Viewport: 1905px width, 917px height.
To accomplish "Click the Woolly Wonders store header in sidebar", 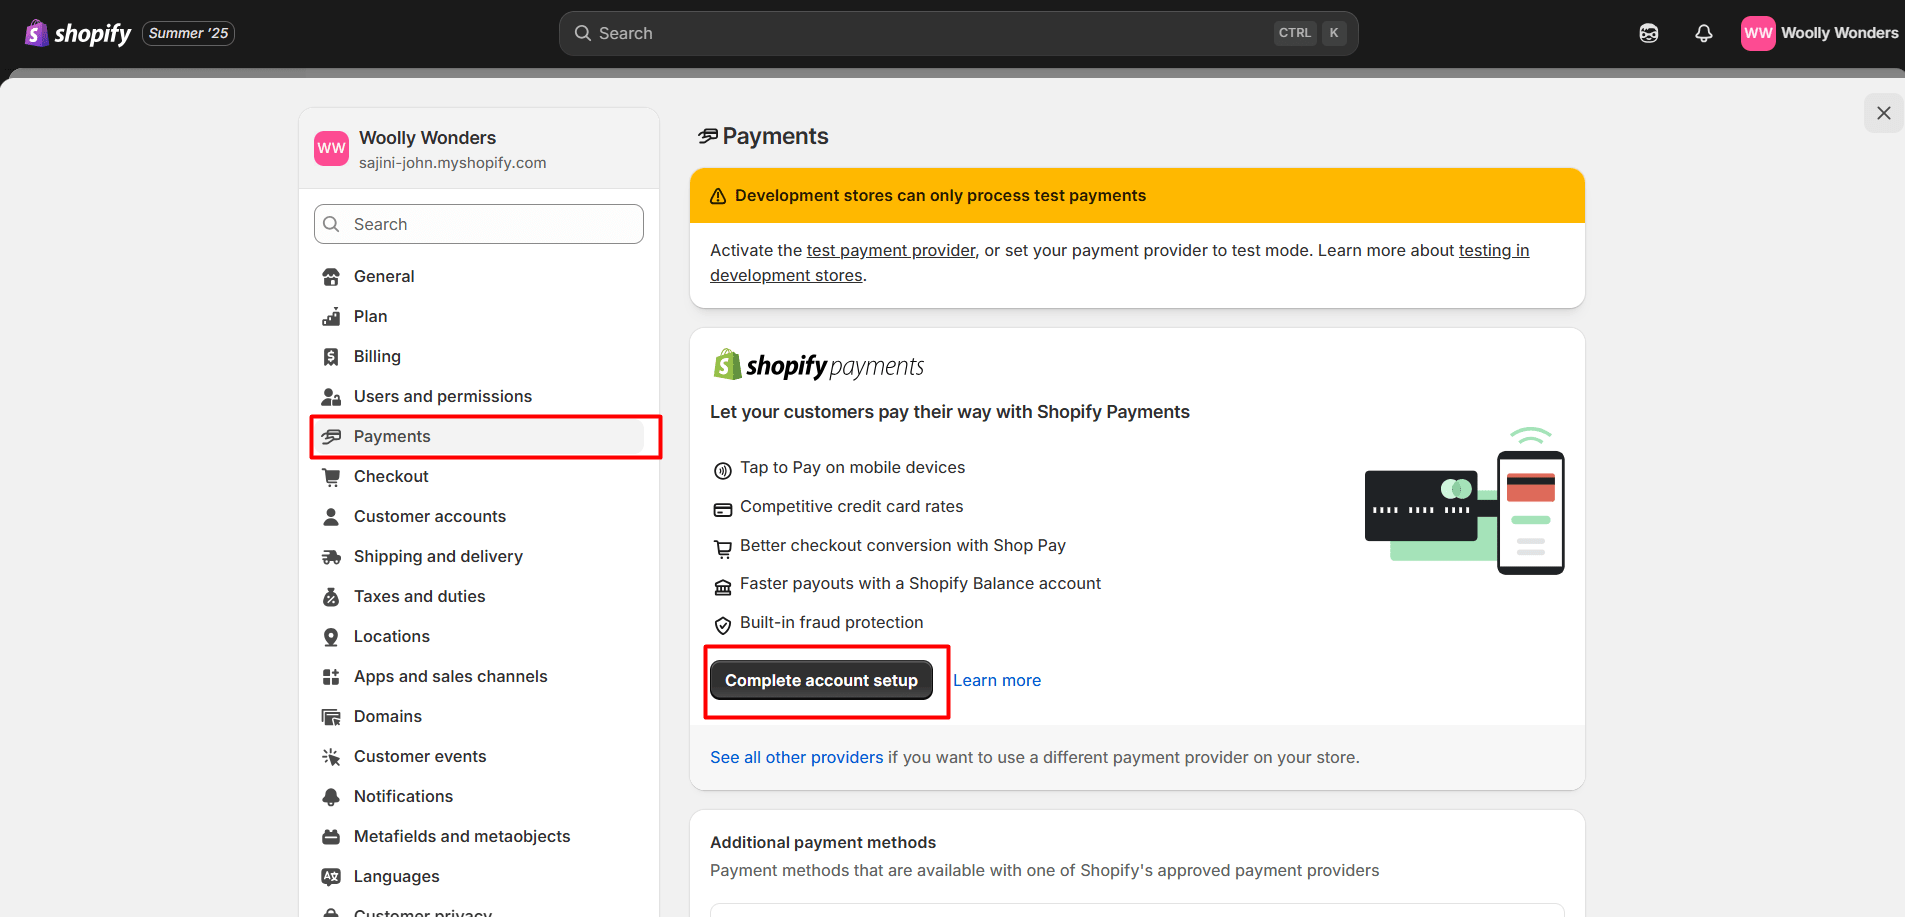I will [x=479, y=149].
